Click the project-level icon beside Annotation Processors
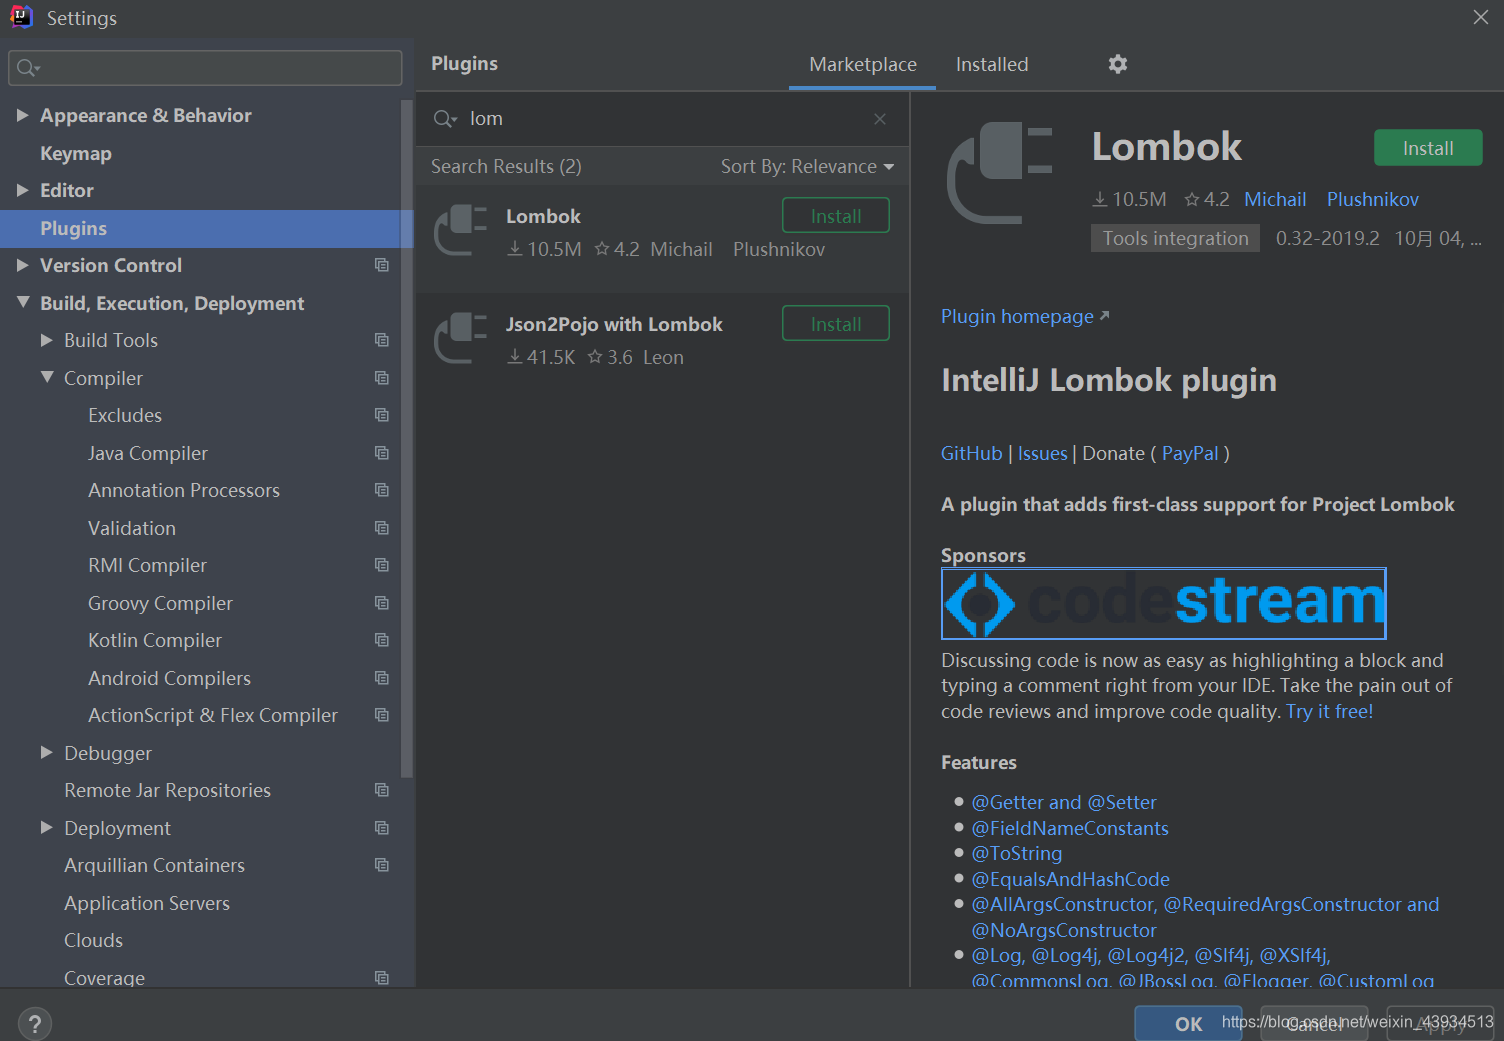Image resolution: width=1504 pixels, height=1041 pixels. 381,490
